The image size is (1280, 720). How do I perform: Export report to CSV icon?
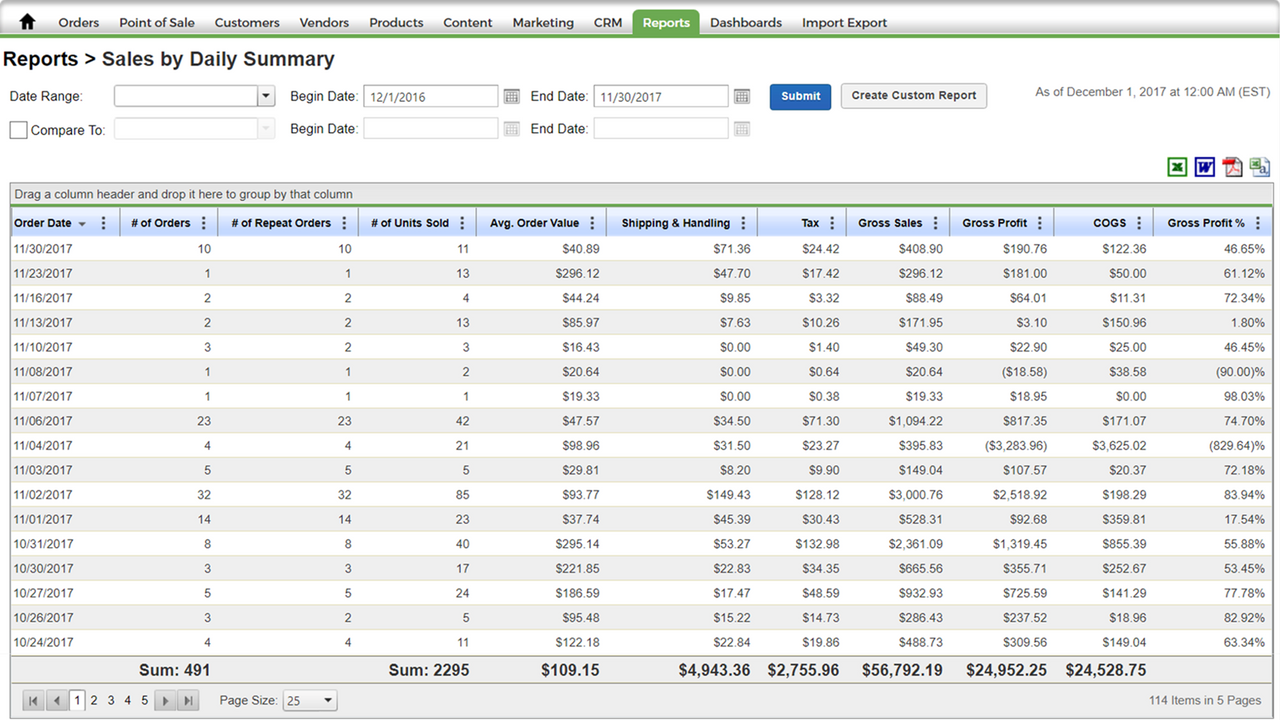1260,167
